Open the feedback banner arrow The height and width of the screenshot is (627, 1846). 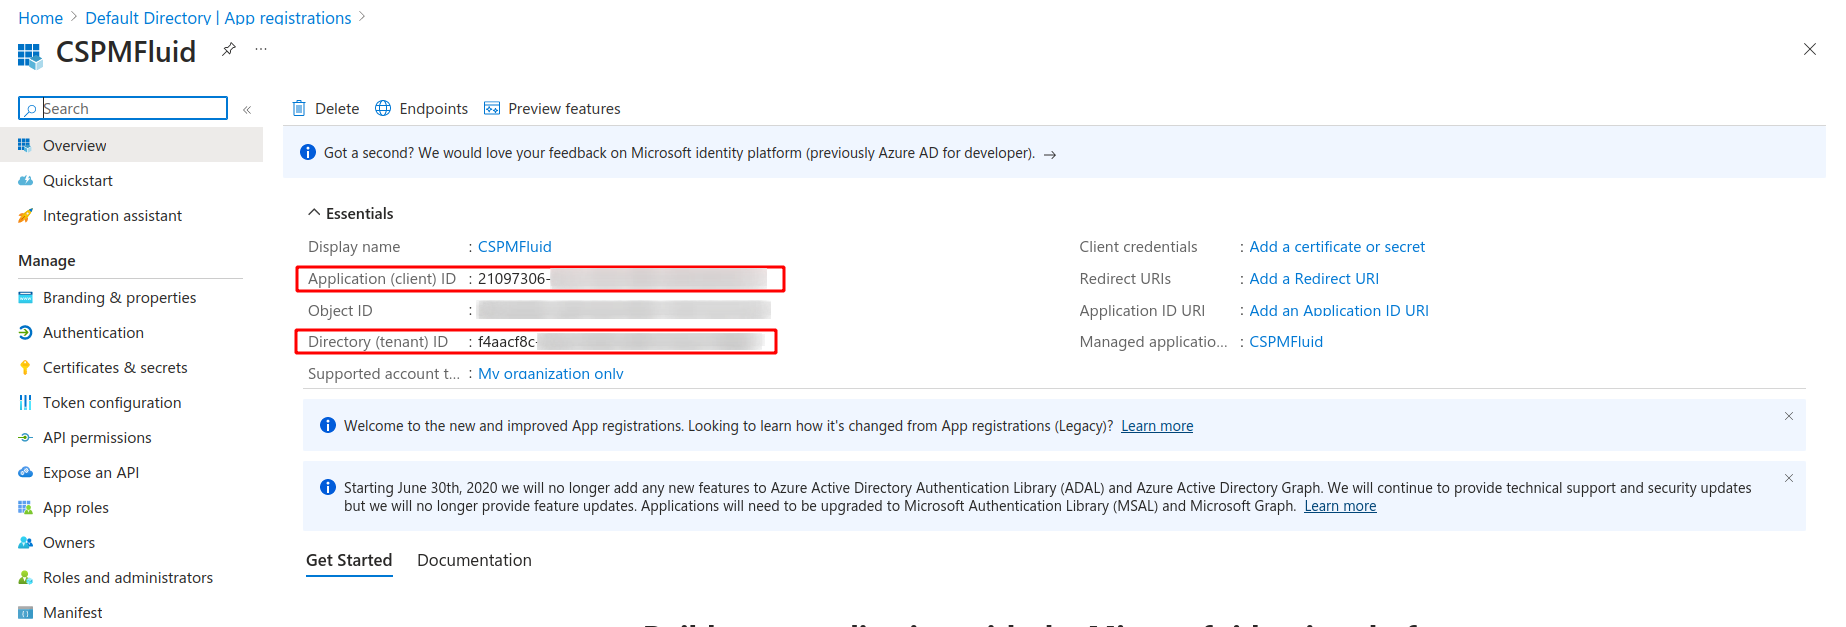(x=1050, y=154)
